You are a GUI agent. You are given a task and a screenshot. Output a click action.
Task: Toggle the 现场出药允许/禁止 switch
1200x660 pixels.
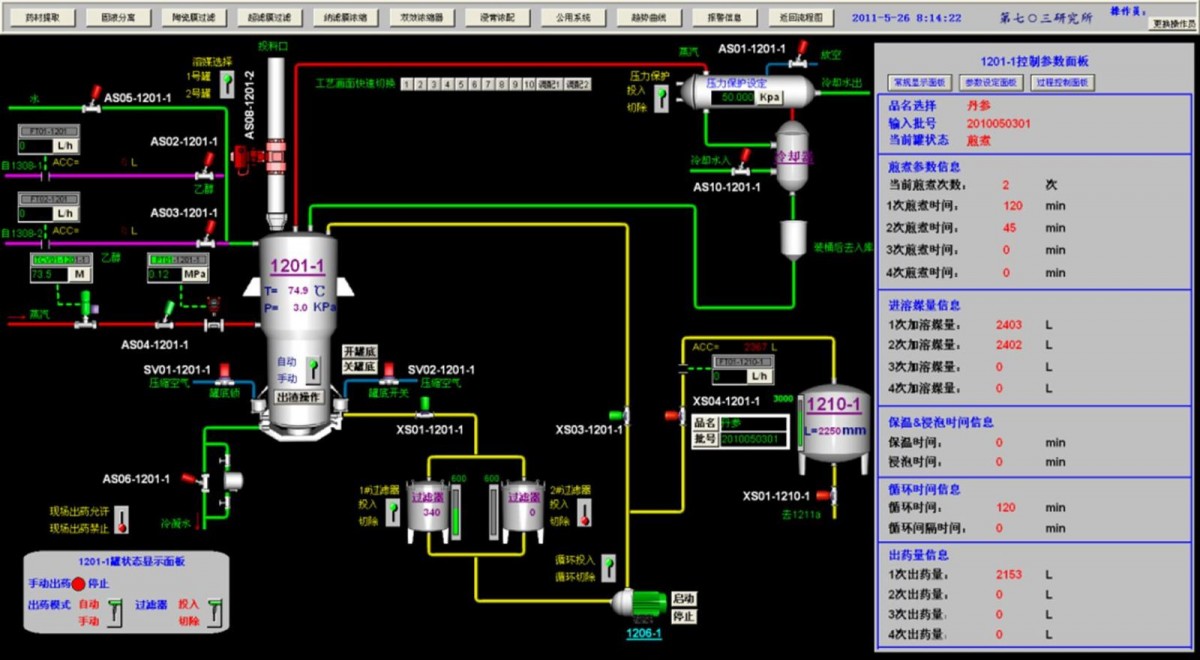pos(123,519)
